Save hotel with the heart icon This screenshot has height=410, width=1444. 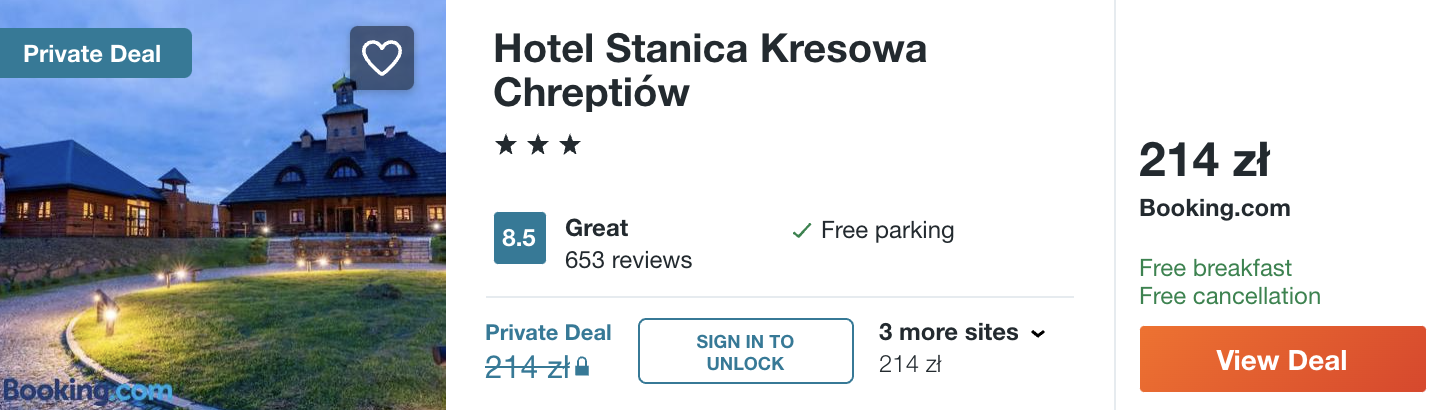[x=381, y=58]
